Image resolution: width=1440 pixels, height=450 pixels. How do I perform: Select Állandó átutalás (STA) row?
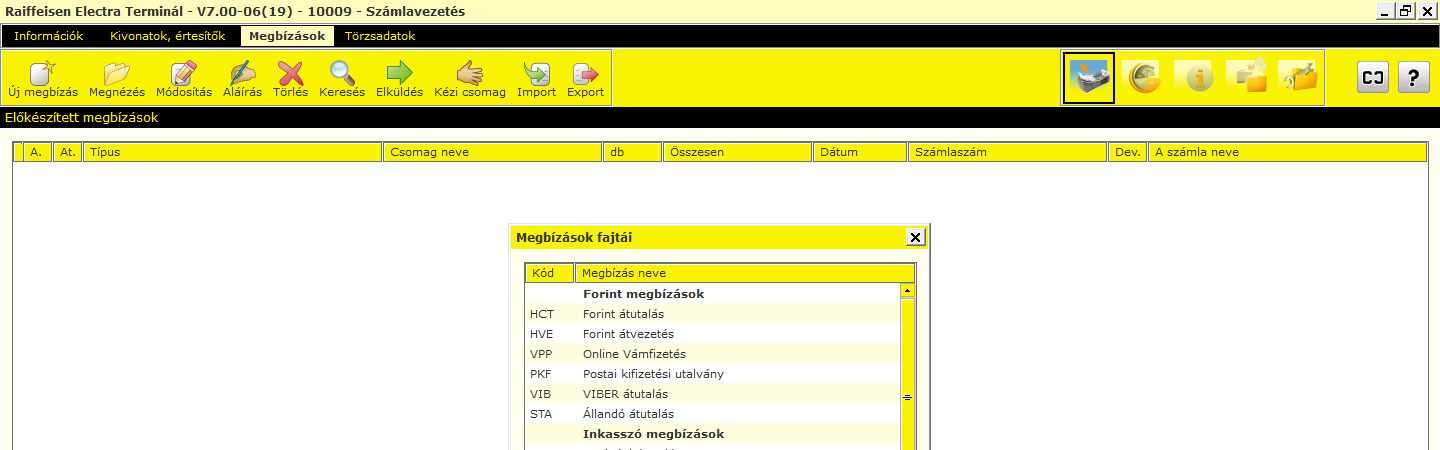[712, 414]
